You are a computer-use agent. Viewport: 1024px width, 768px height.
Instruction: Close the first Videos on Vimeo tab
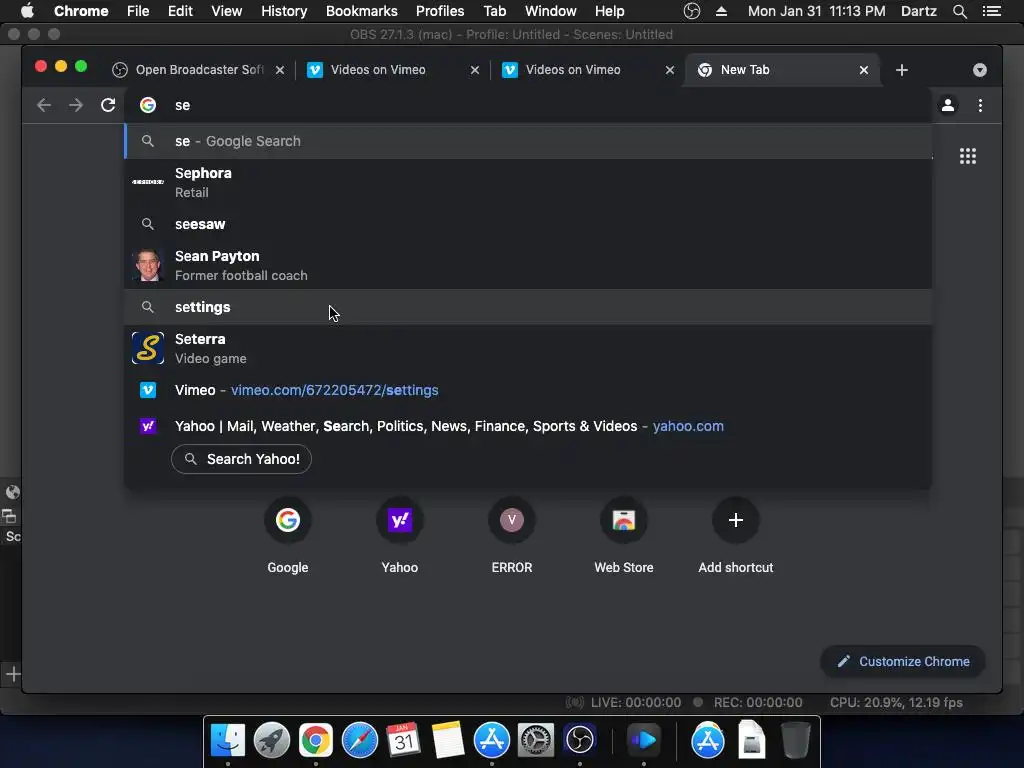click(475, 70)
